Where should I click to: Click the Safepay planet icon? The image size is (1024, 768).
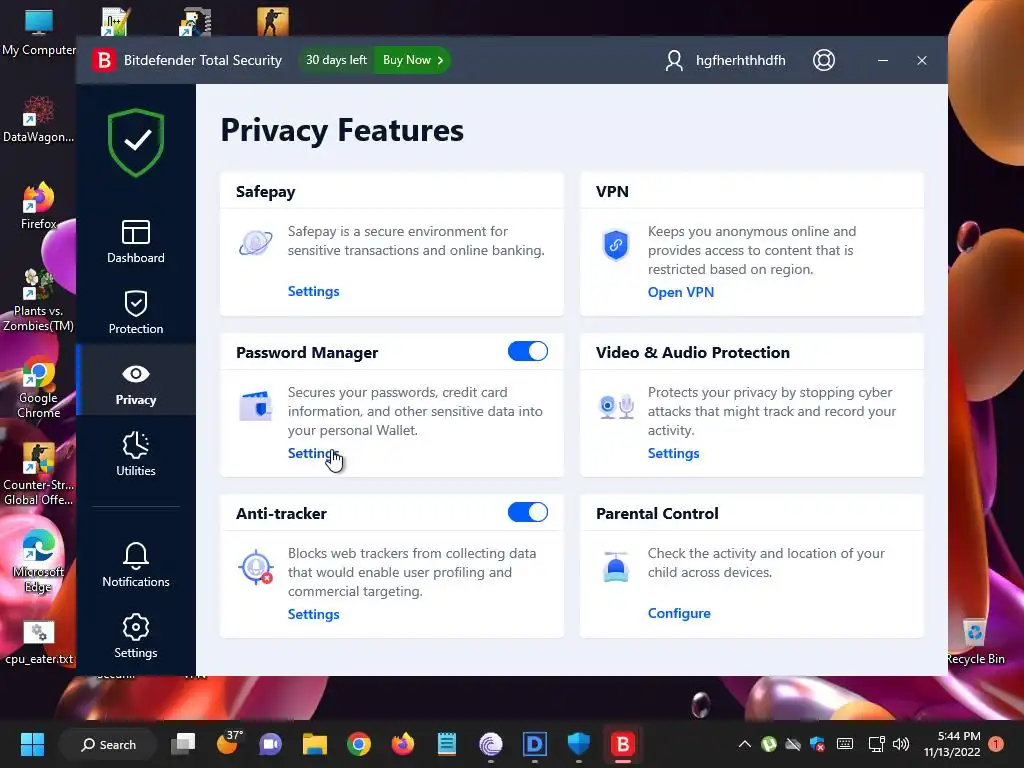point(255,243)
